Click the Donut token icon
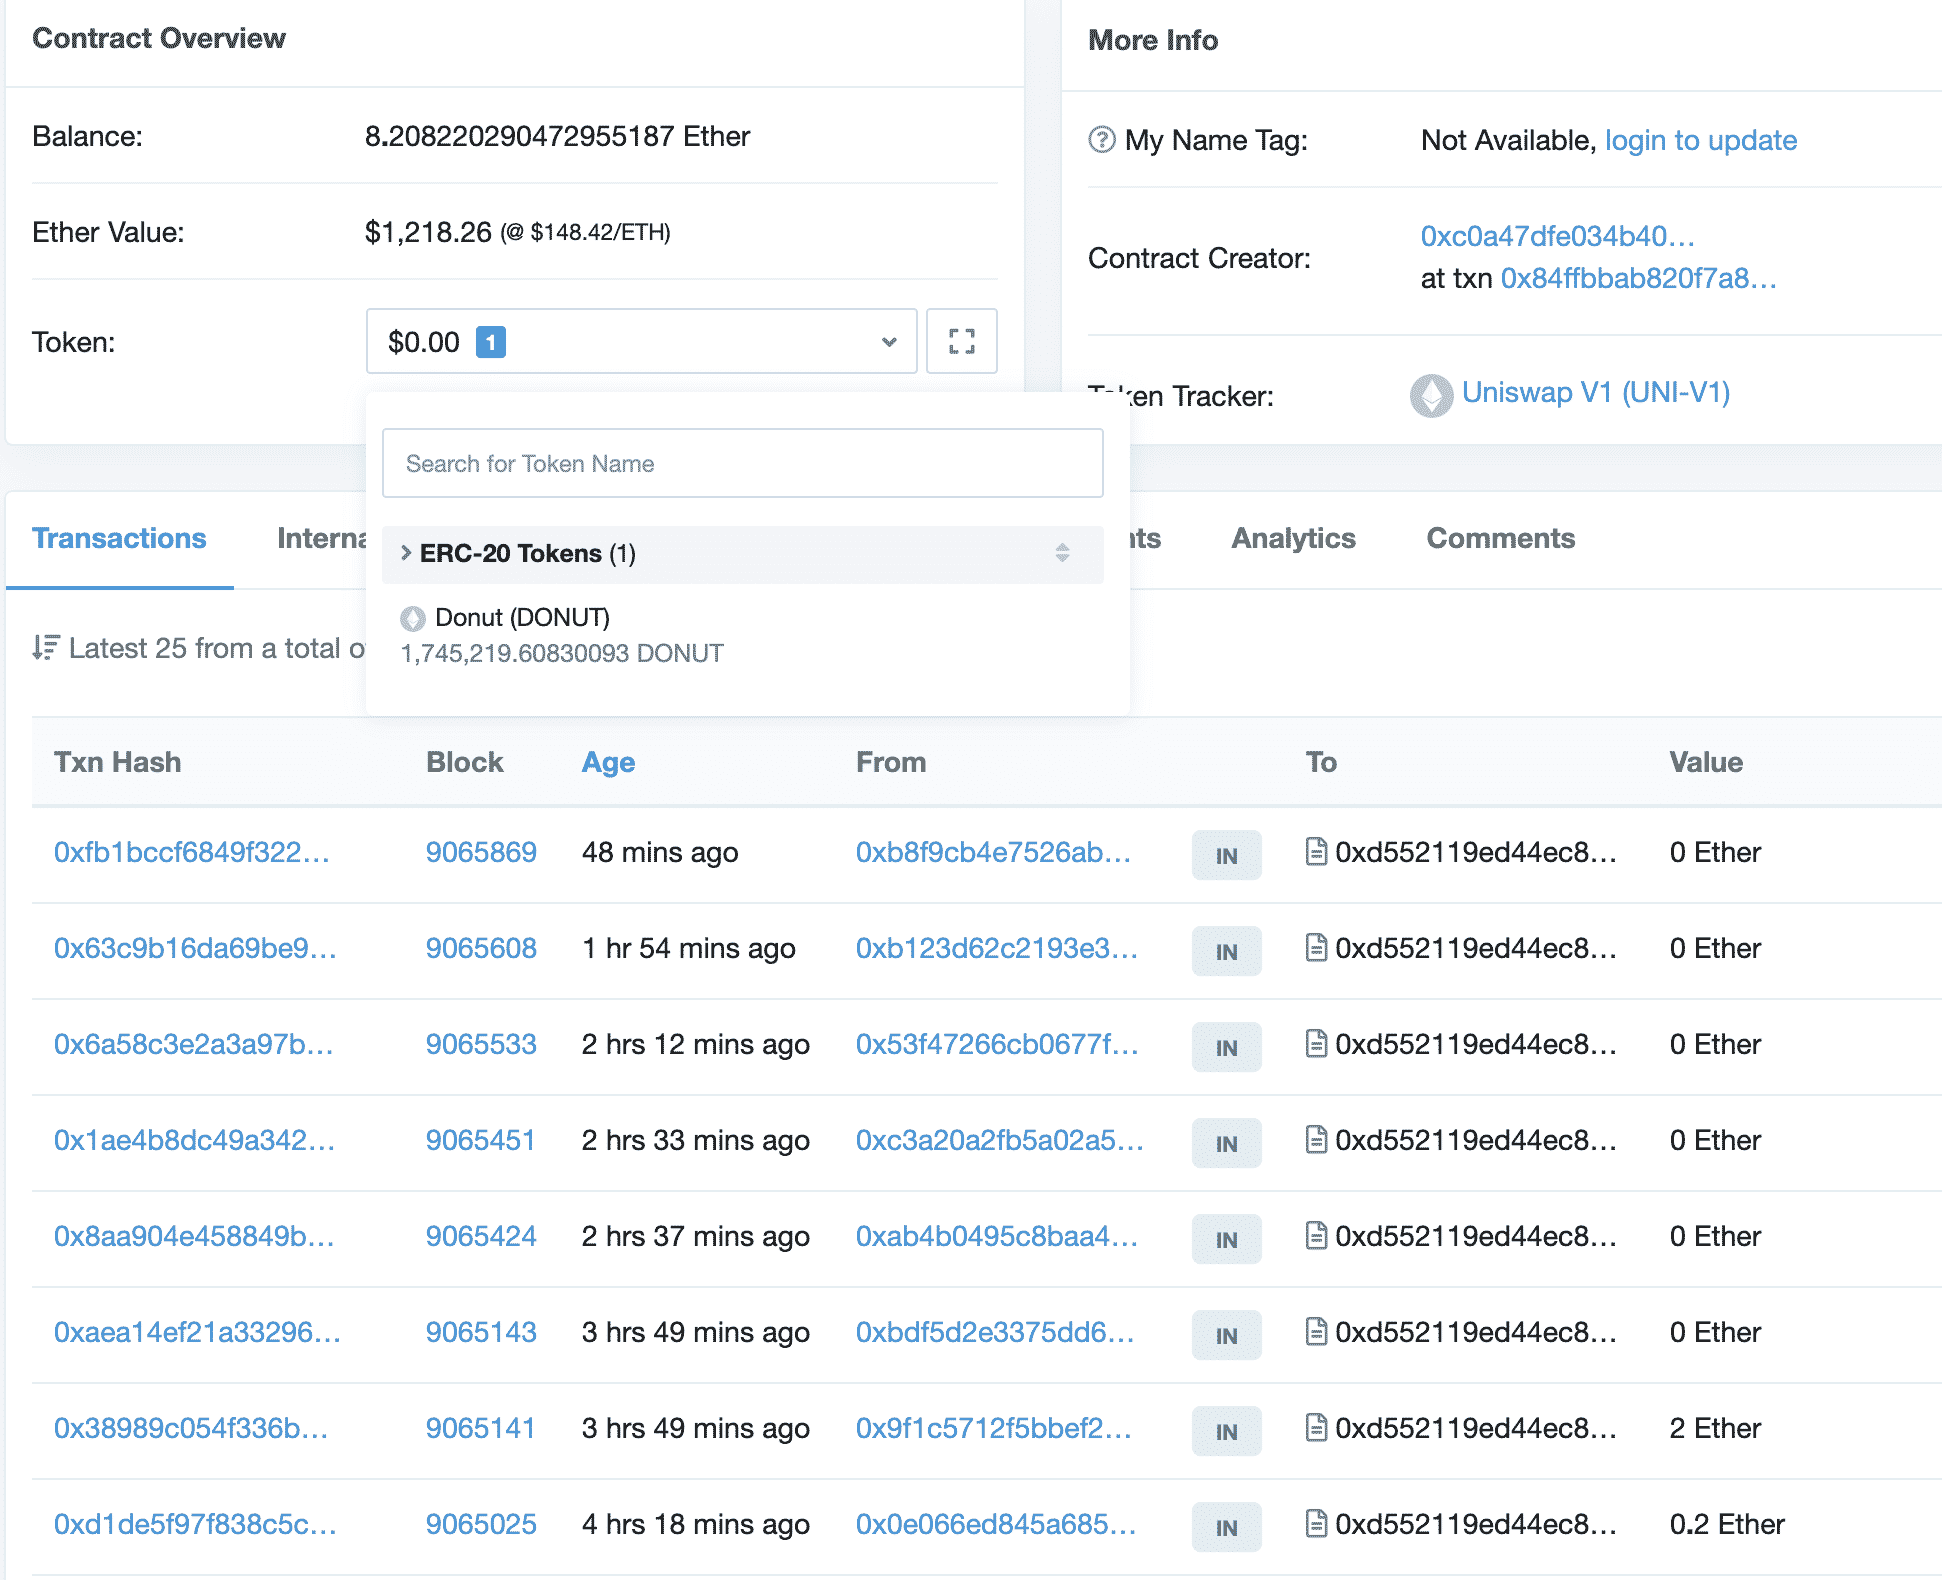Screen dimensions: 1942x1580 tap(412, 618)
